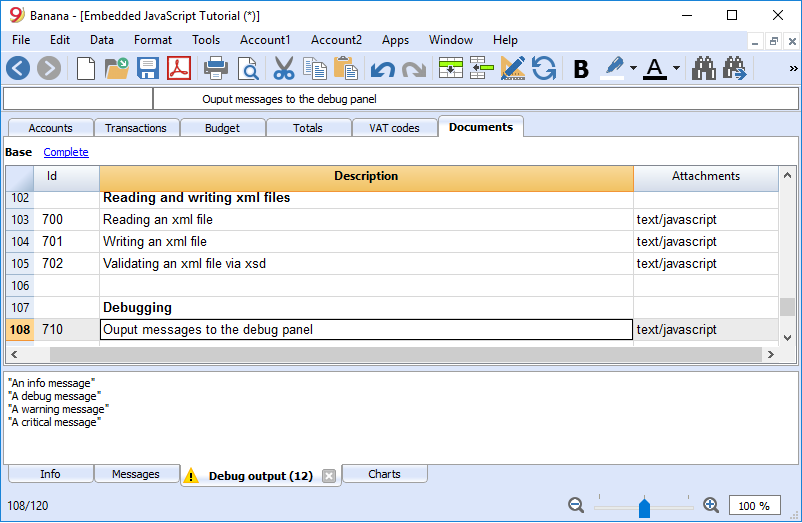This screenshot has height=523, width=802.
Task: Click the blue back navigation arrow
Action: pos(18,68)
